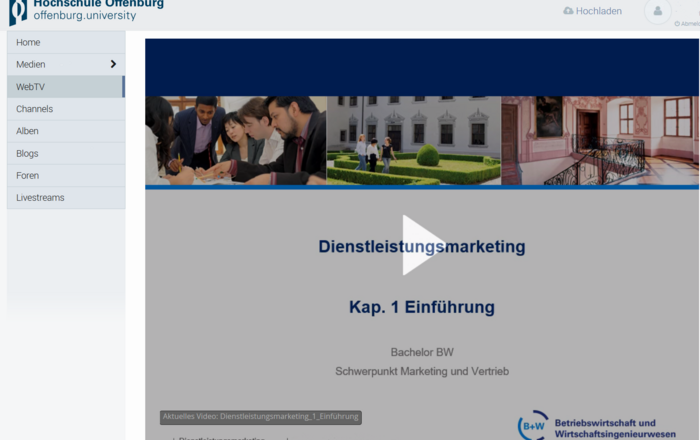This screenshot has width=700, height=440.
Task: Open Channels in the sidebar
Action: (66, 109)
